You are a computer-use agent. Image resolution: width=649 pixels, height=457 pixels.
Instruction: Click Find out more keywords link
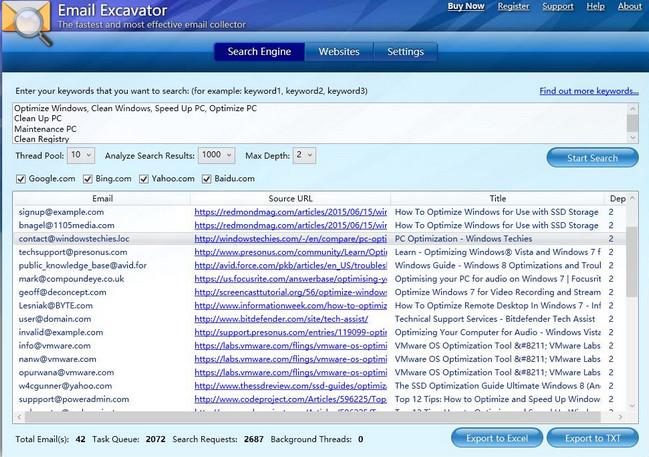[x=589, y=91]
